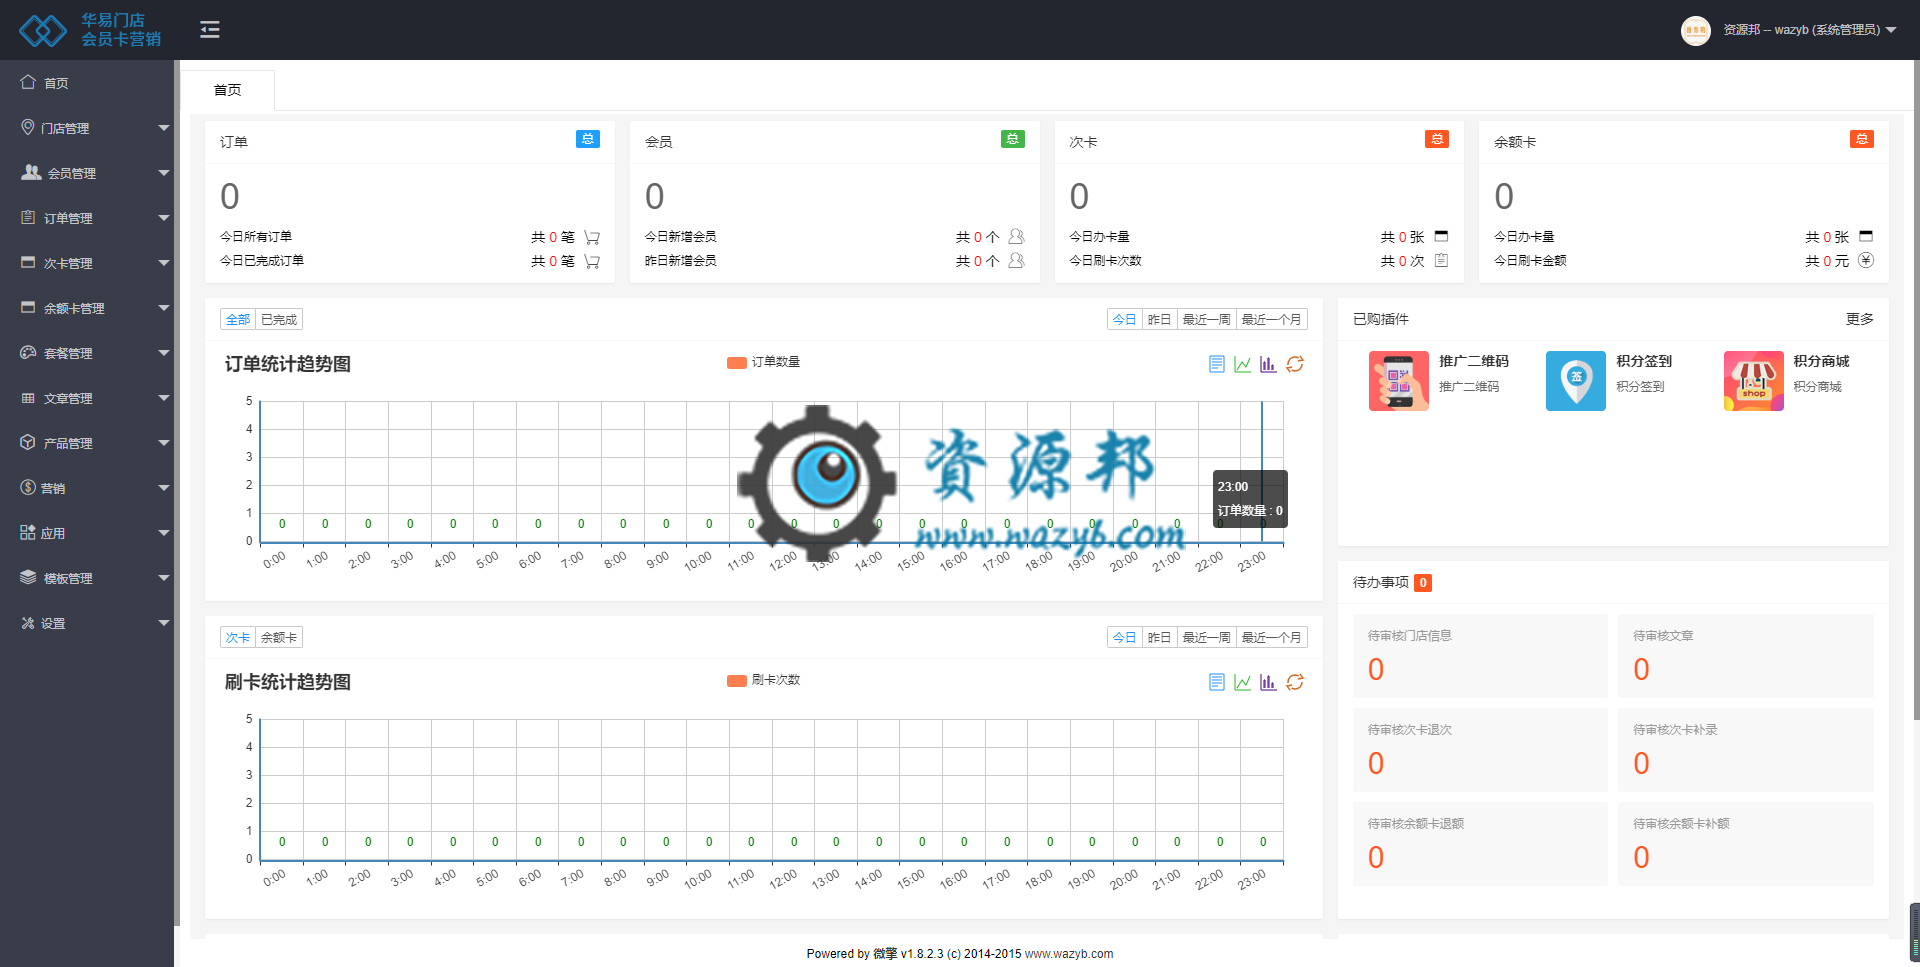Screen dimensions: 1920x967
Task: Toggle the 刷卡次数 legend series
Action: (x=763, y=680)
